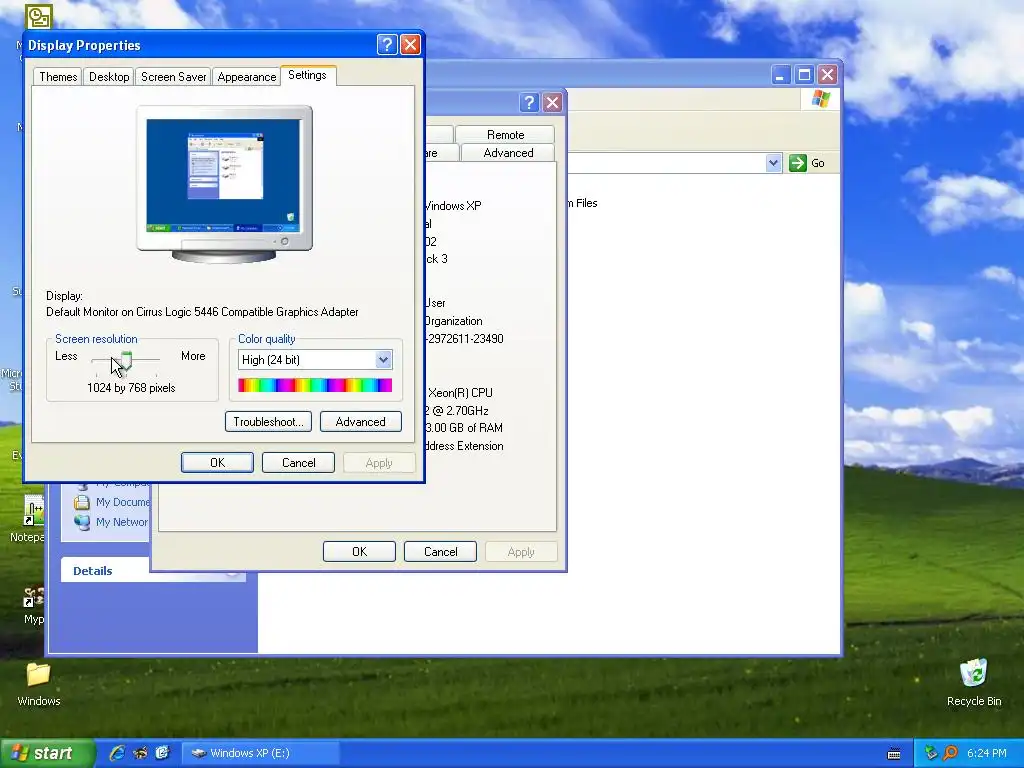Click the third Quick Launch icon
1024x768 pixels.
click(x=162, y=753)
